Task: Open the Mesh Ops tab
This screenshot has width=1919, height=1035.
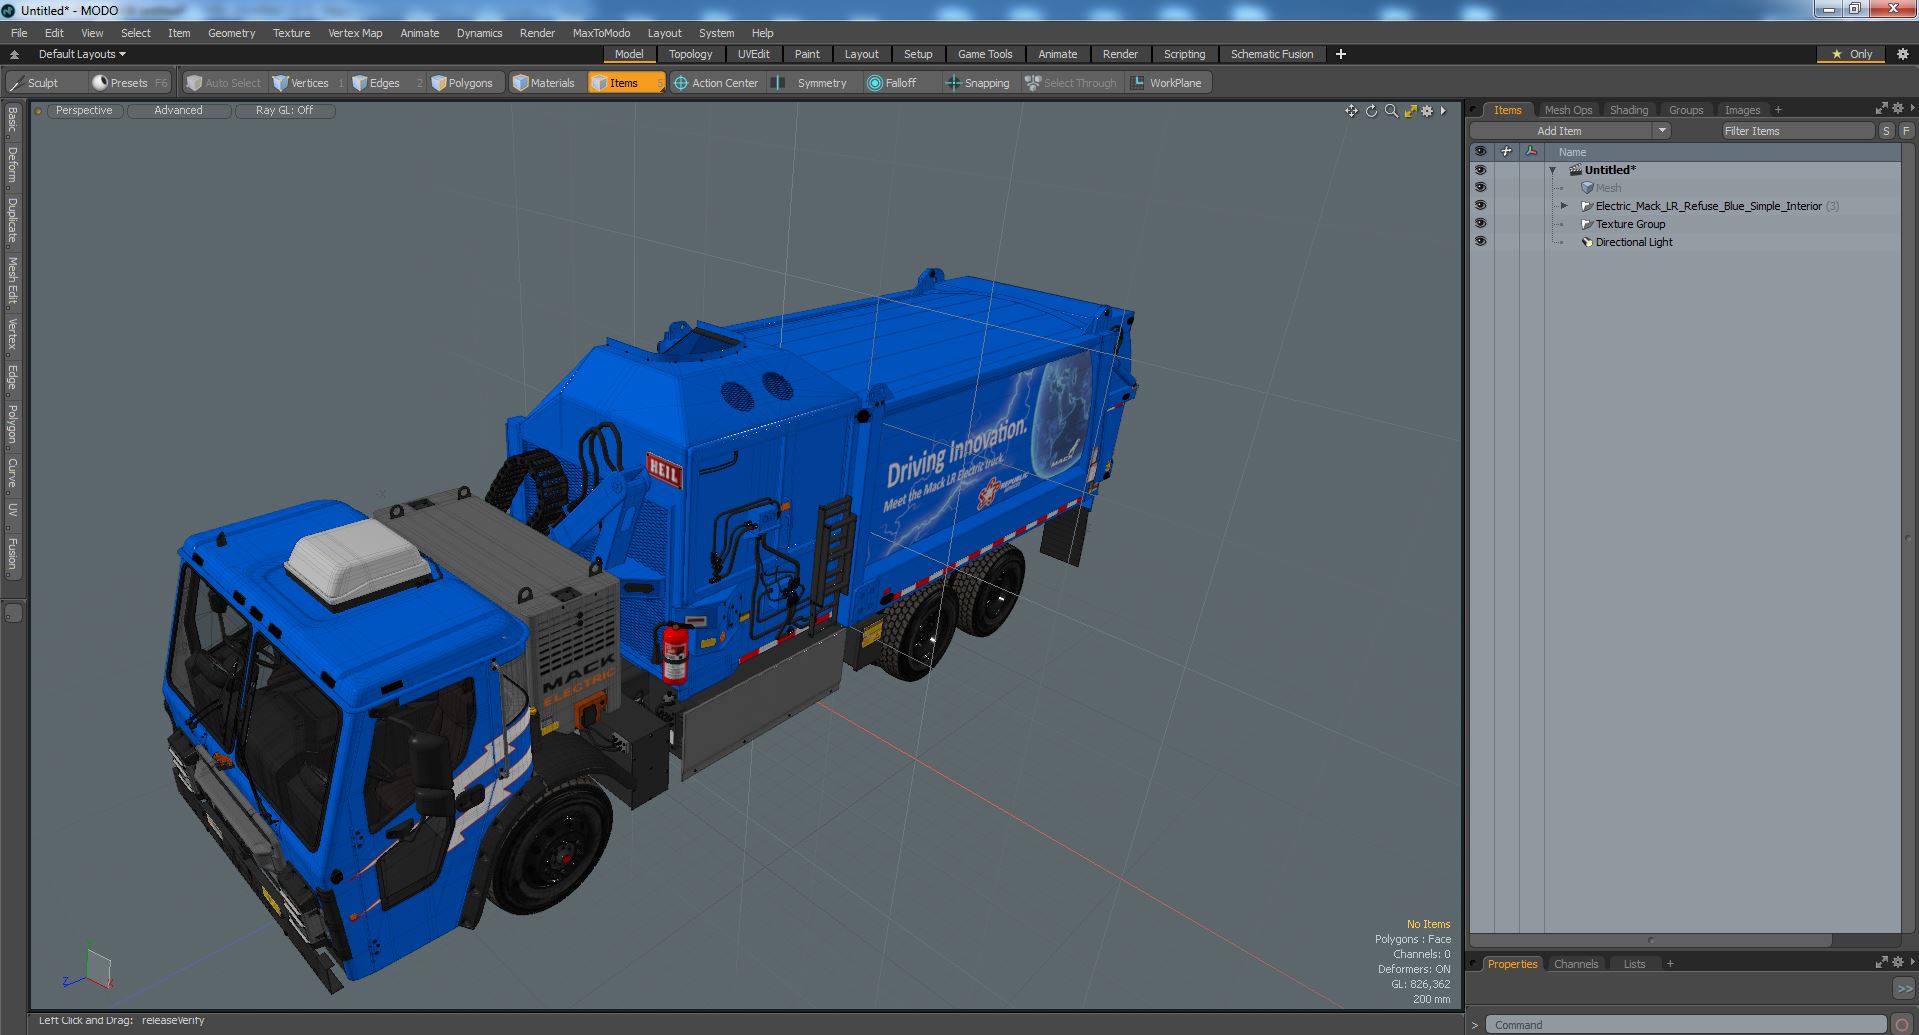Action: (x=1567, y=110)
